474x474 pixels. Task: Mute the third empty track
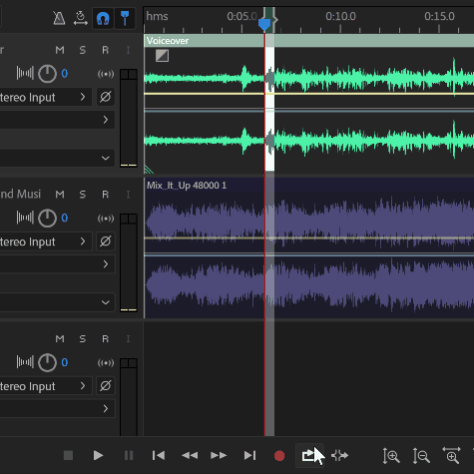click(x=60, y=339)
